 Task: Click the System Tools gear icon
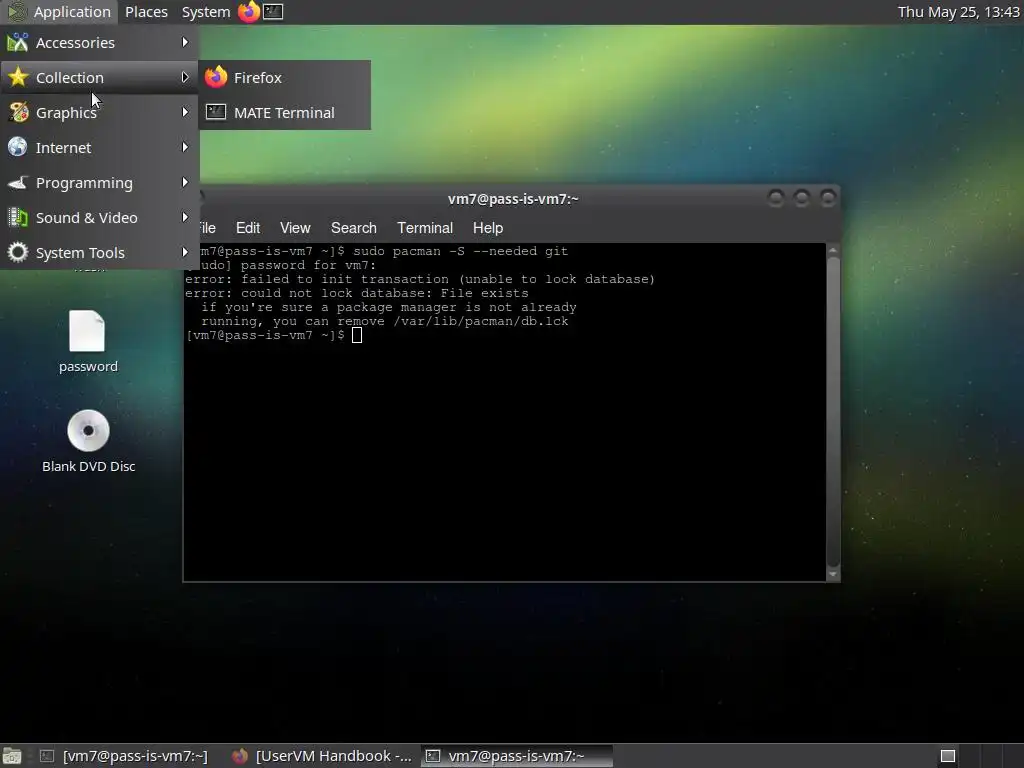(18, 252)
